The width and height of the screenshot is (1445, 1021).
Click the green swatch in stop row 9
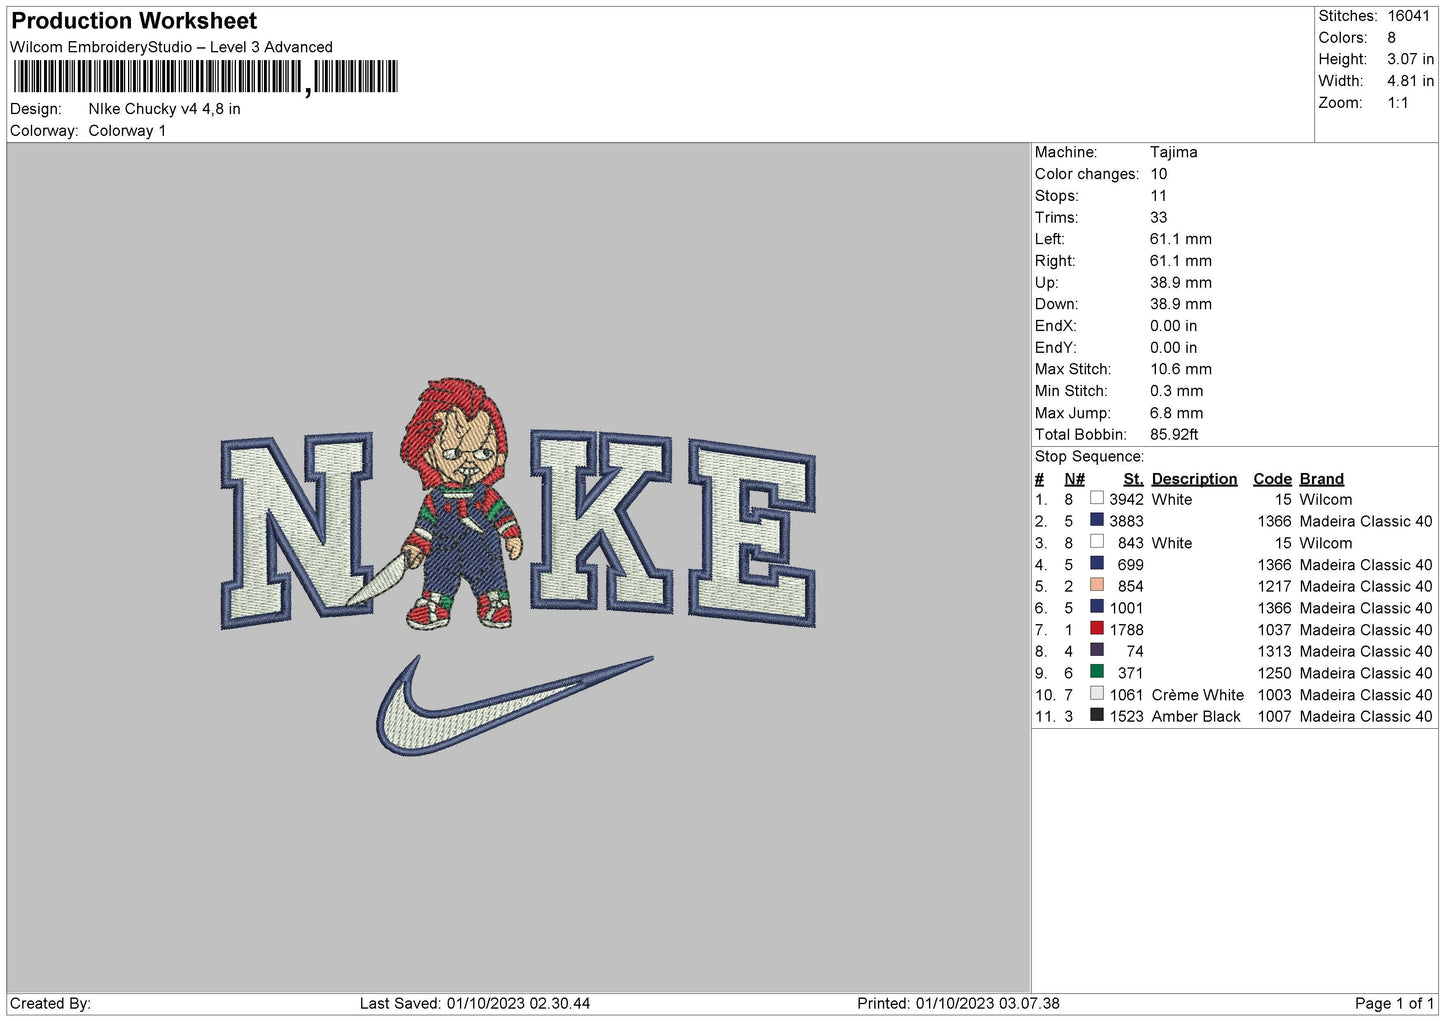pyautogui.click(x=1097, y=672)
